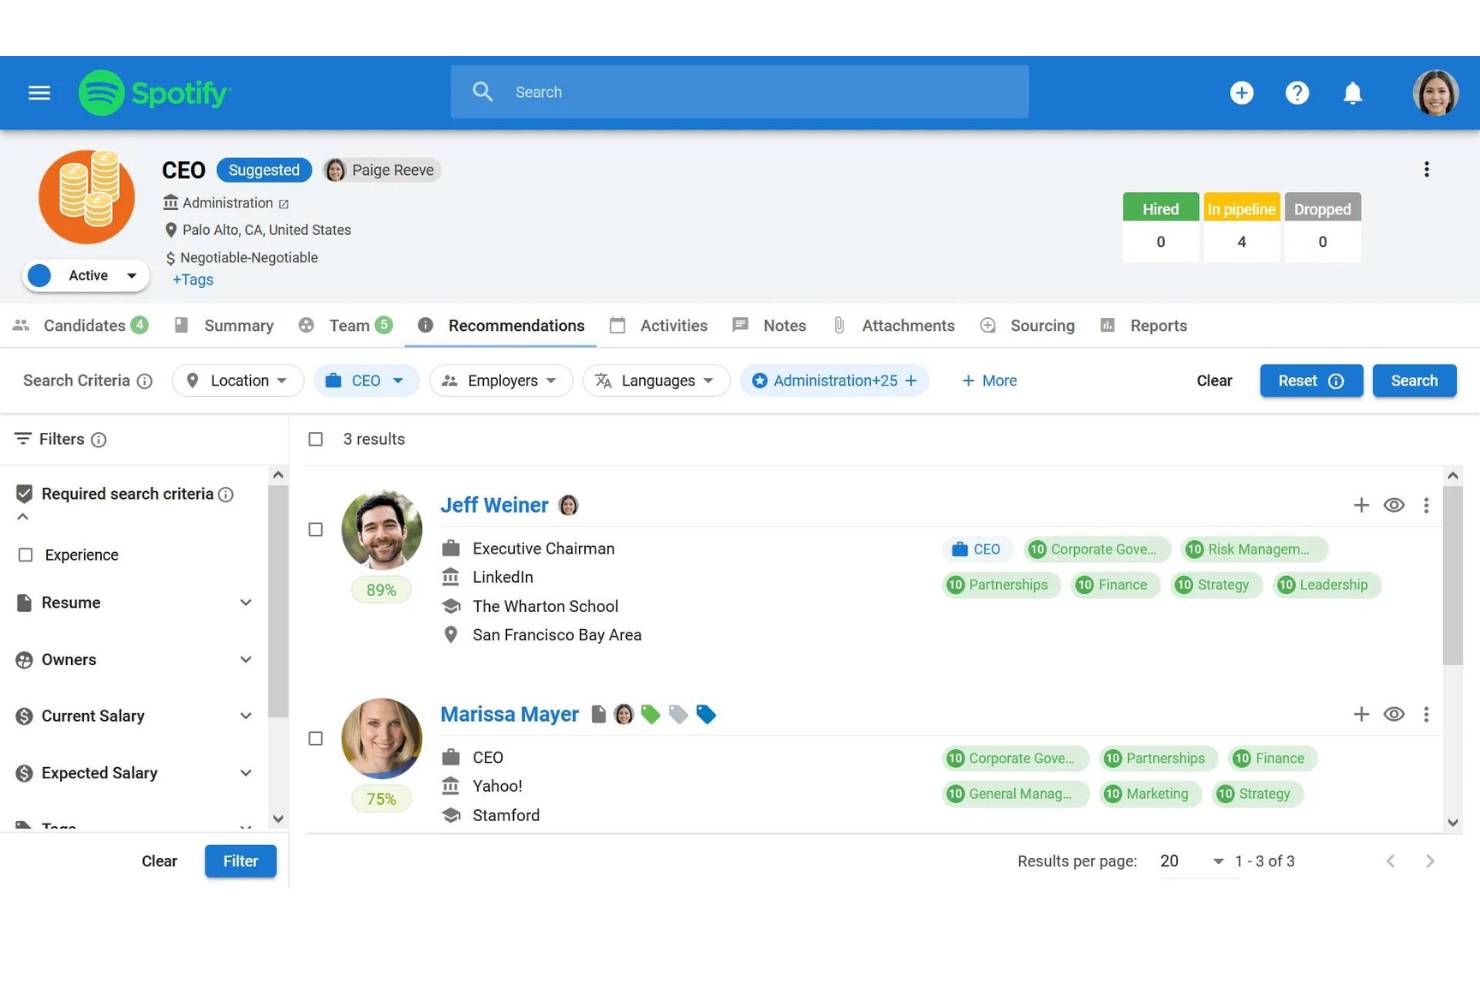Viewport: 1480px width, 987px height.
Task: Add Jeff Weiner using plus icon
Action: point(1361,505)
